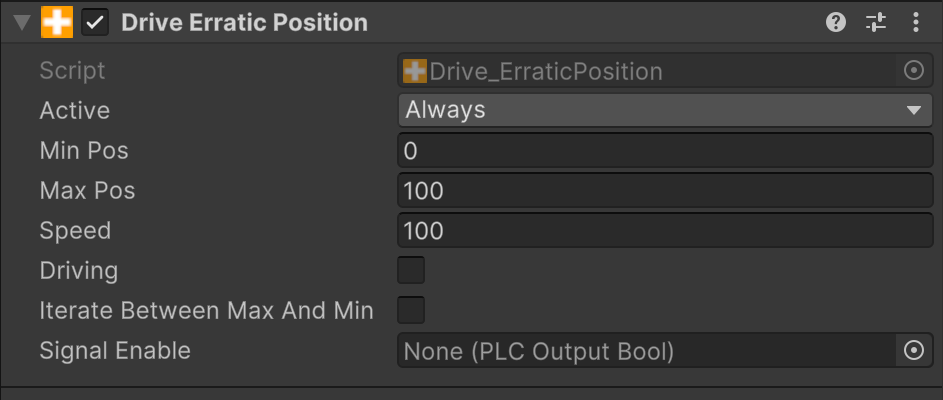Open the three-dot component options menu
The width and height of the screenshot is (943, 400).
916,23
